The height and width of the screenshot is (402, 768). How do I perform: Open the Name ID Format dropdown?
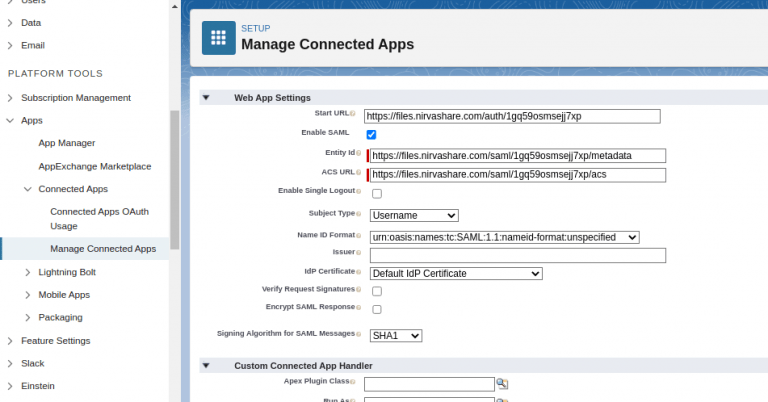point(504,237)
